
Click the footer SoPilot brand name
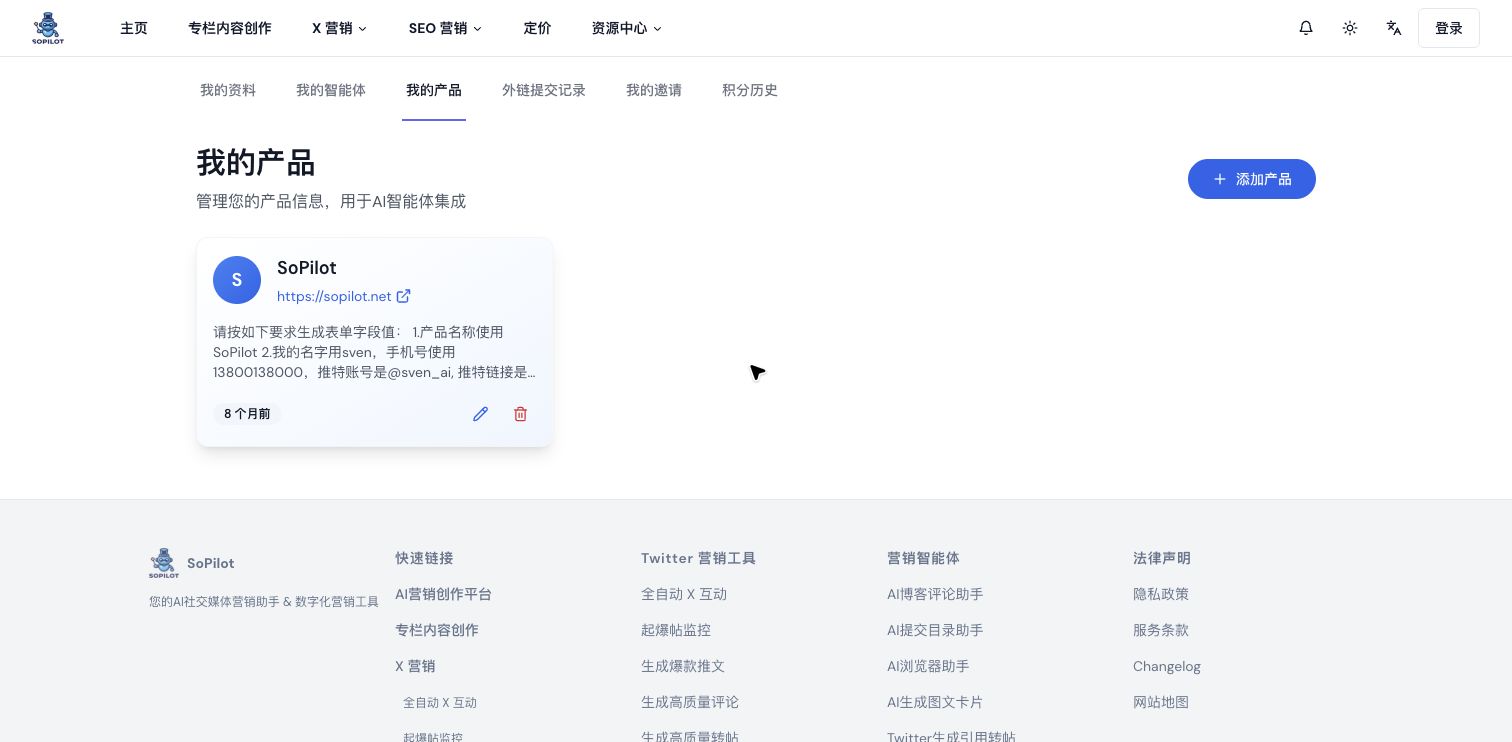[x=211, y=563]
